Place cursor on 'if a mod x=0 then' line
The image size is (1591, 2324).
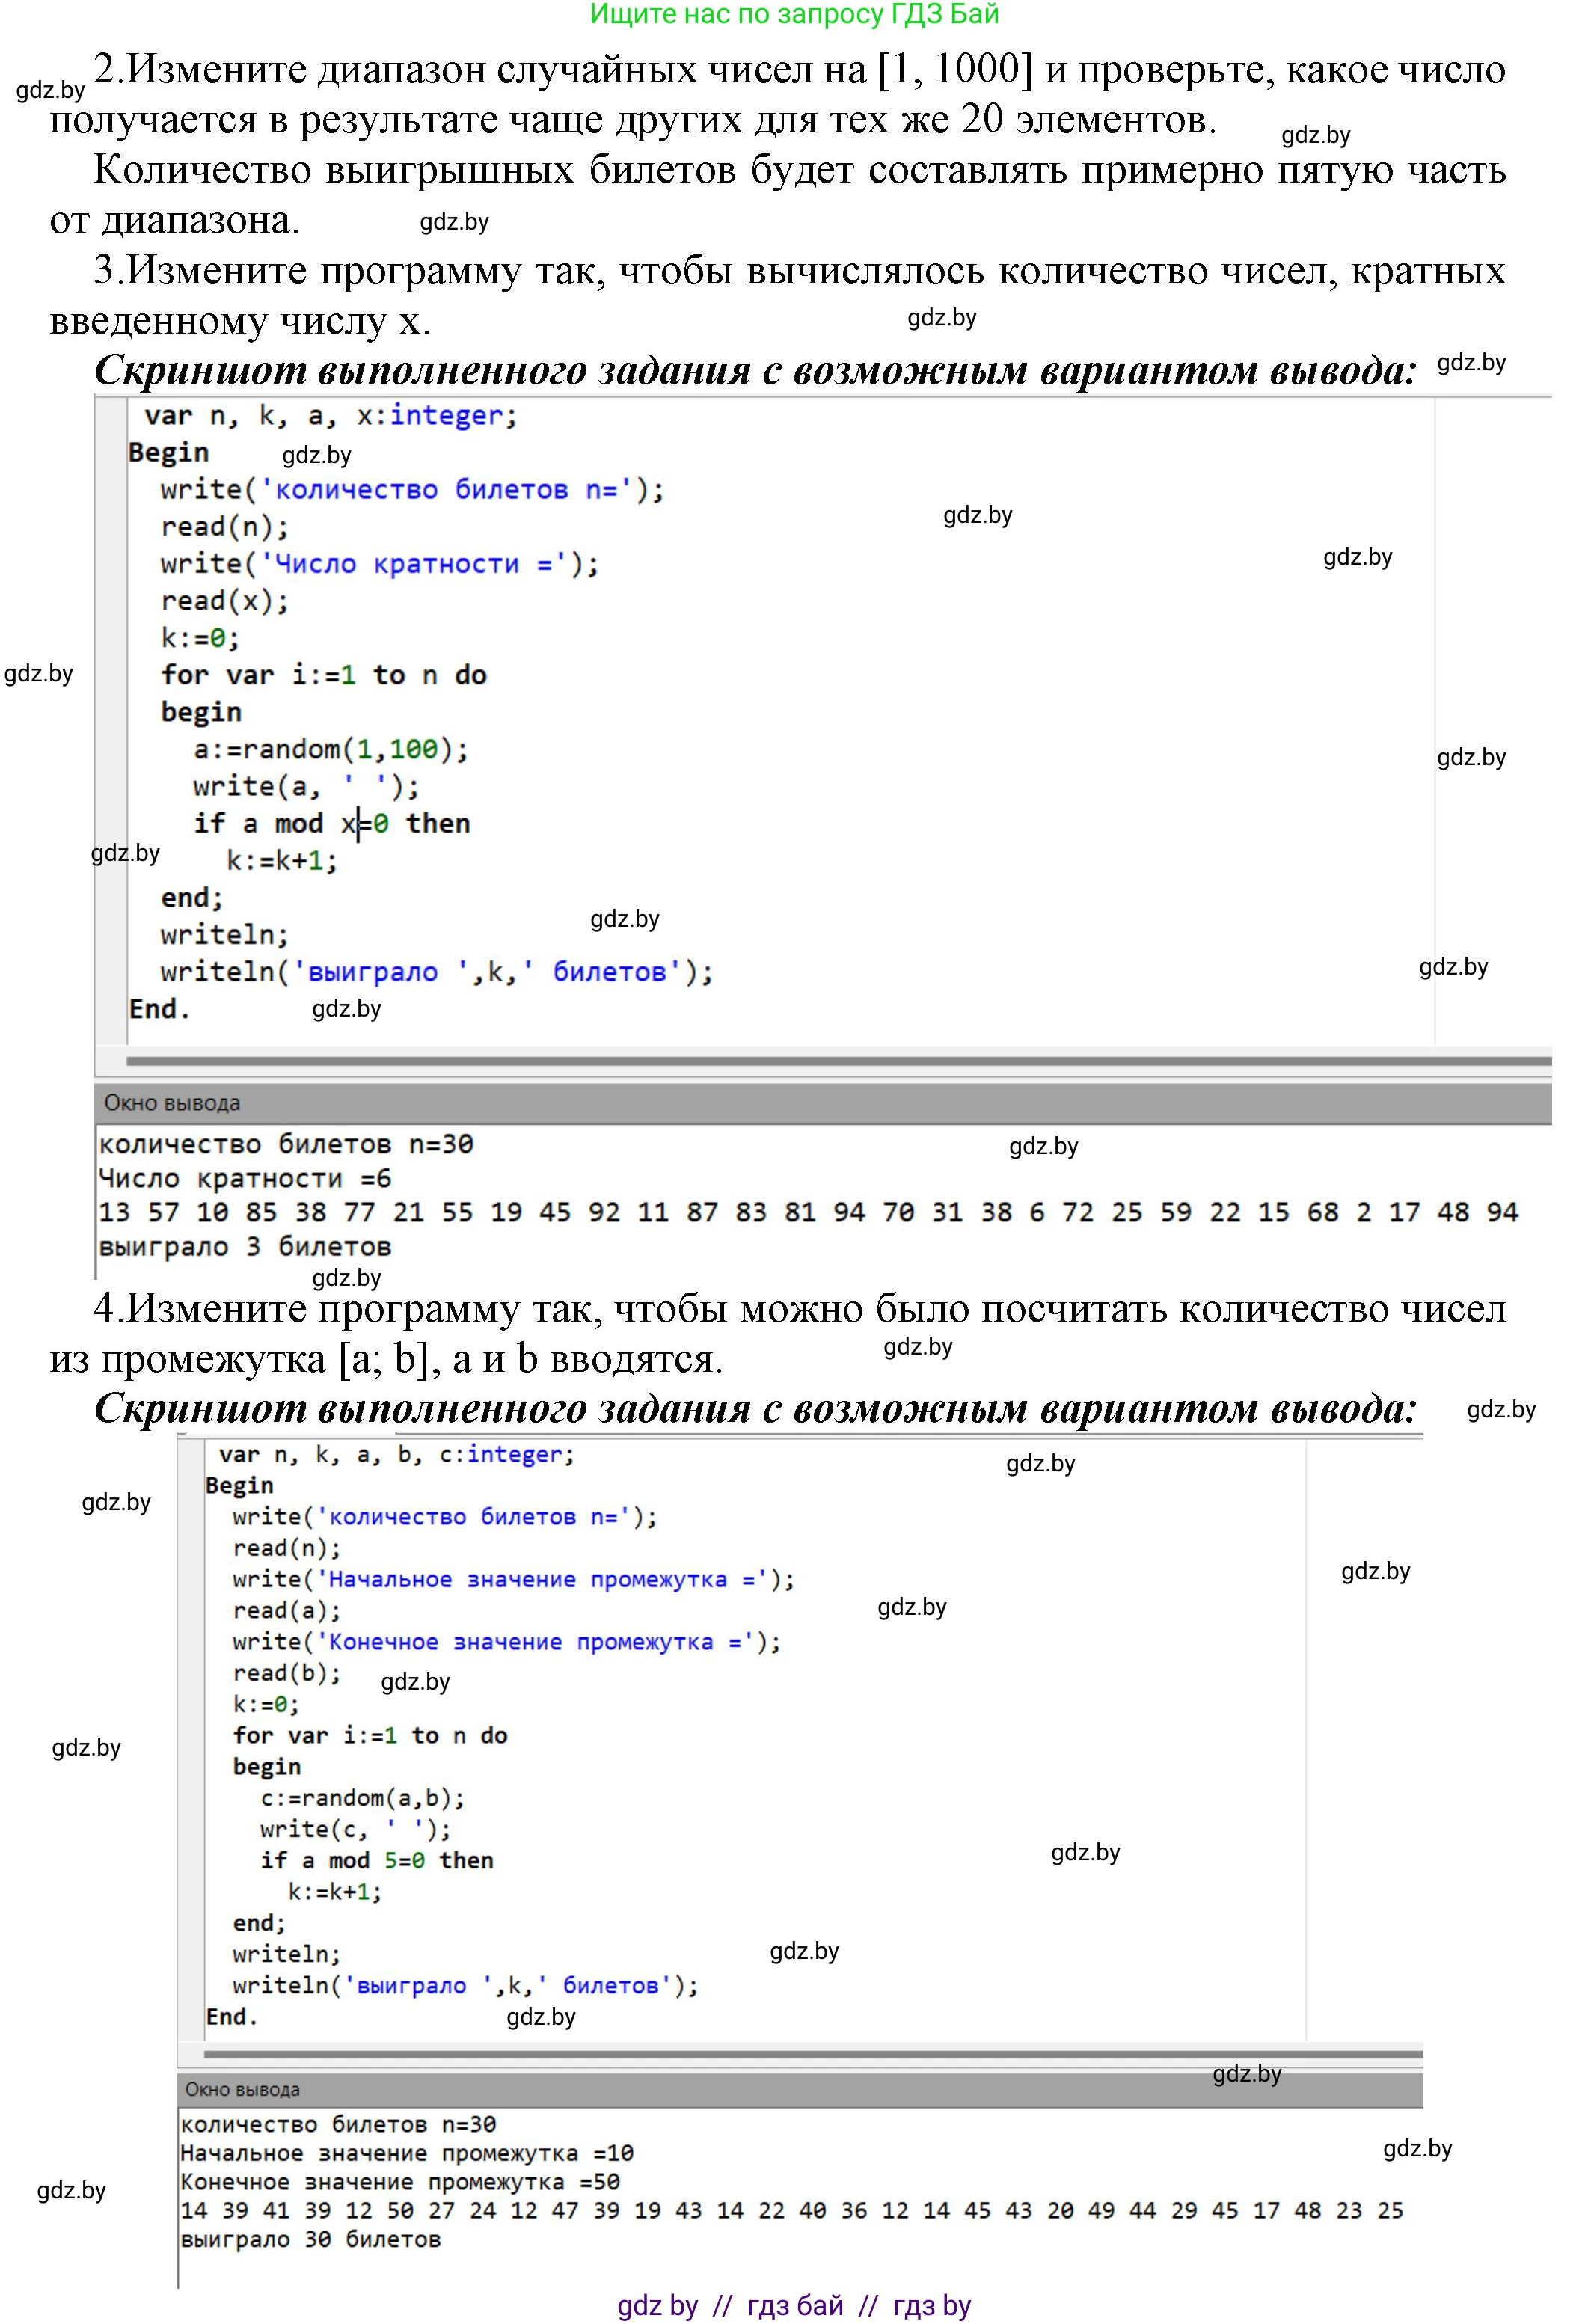(331, 824)
